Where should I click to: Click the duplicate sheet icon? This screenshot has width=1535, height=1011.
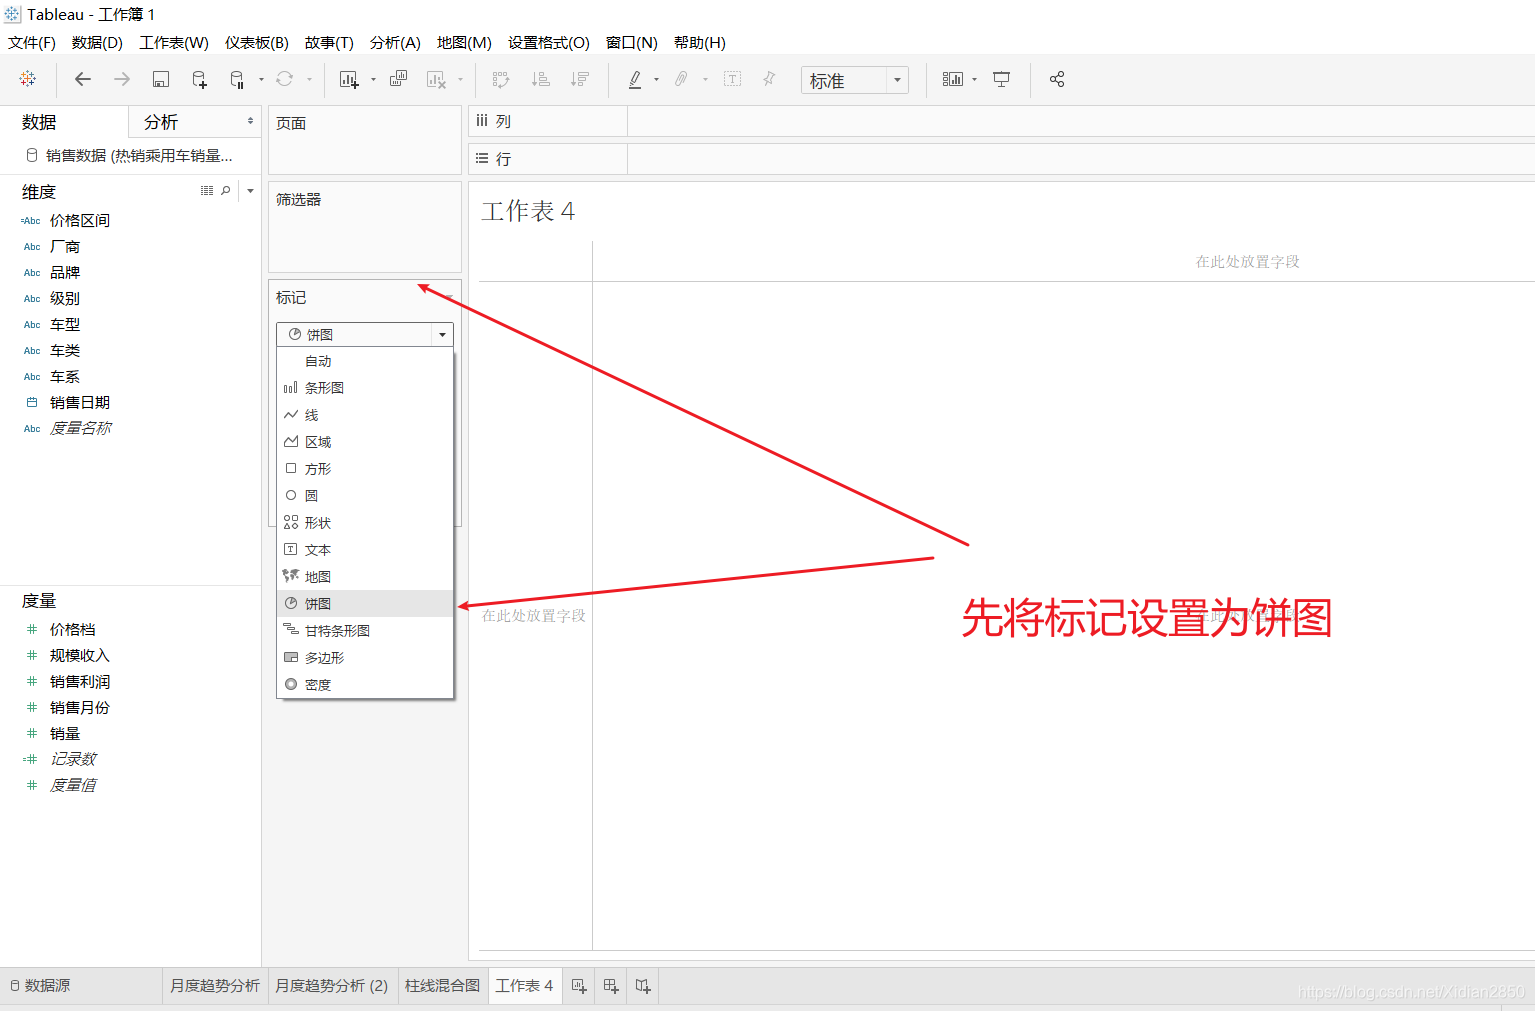398,79
